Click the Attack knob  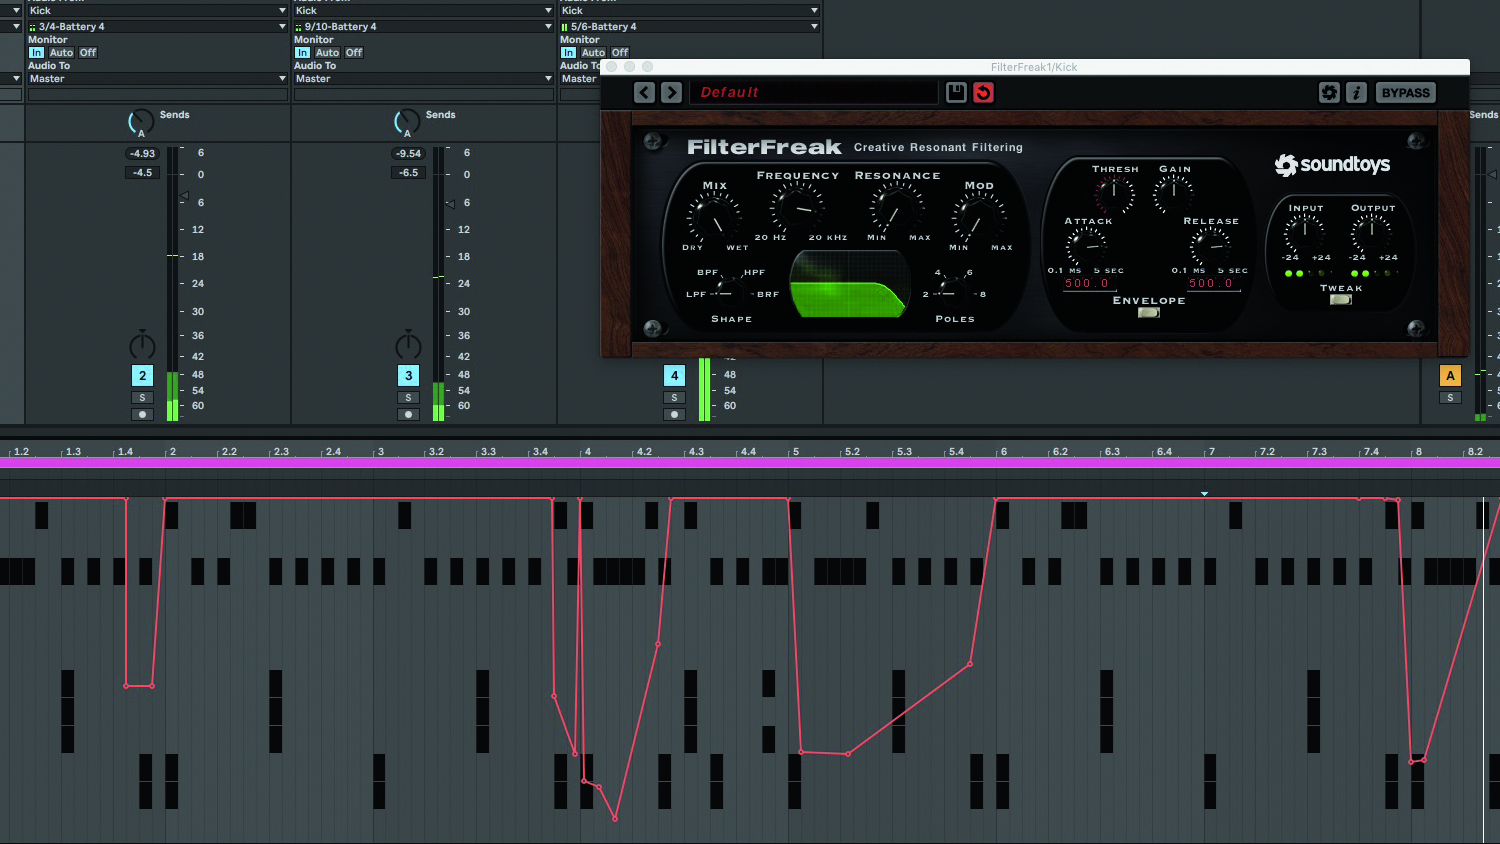(1086, 246)
